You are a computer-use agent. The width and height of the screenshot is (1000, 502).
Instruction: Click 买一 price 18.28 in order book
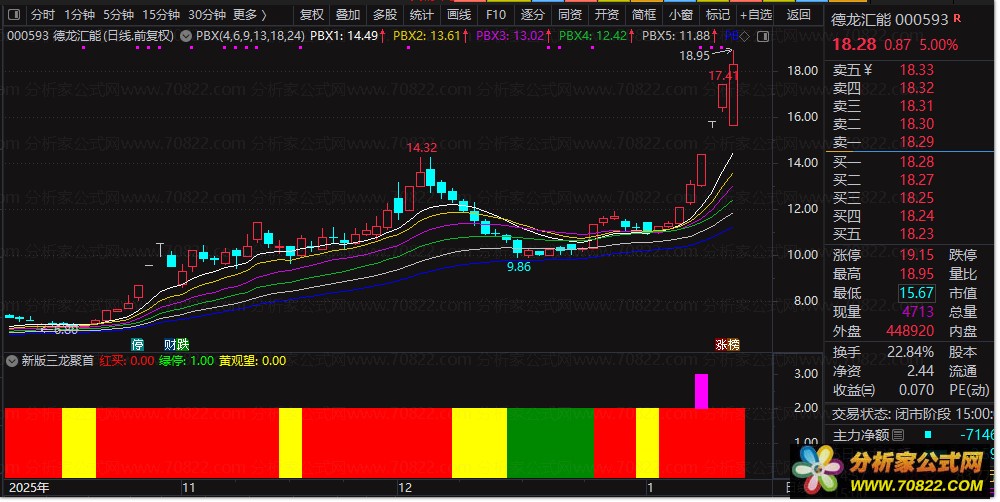[916, 162]
